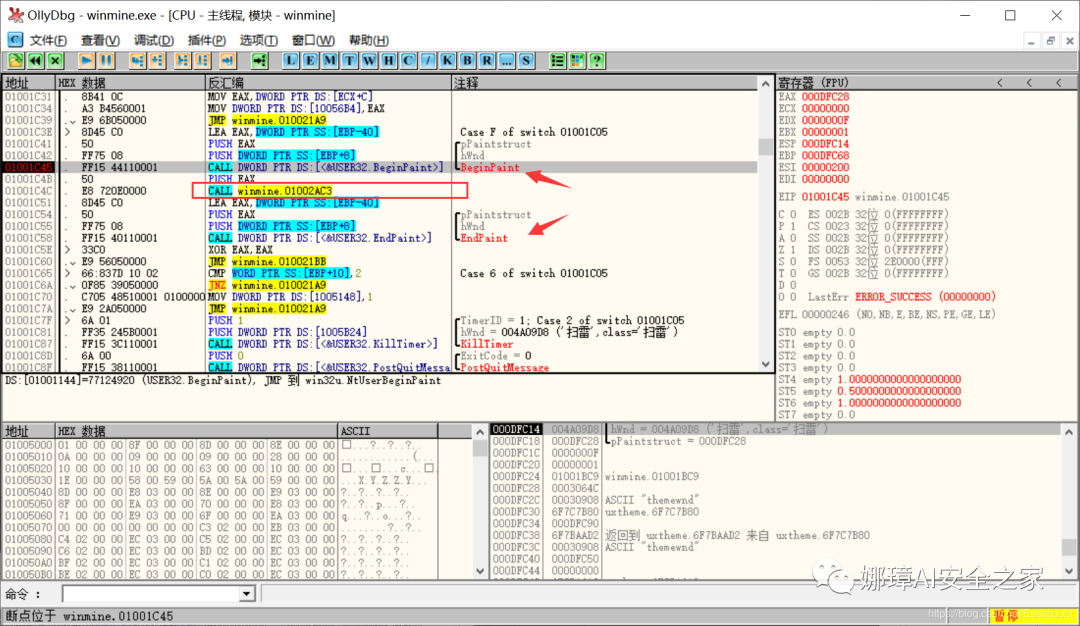
Task: Click the 注释 column header
Action: pos(605,83)
